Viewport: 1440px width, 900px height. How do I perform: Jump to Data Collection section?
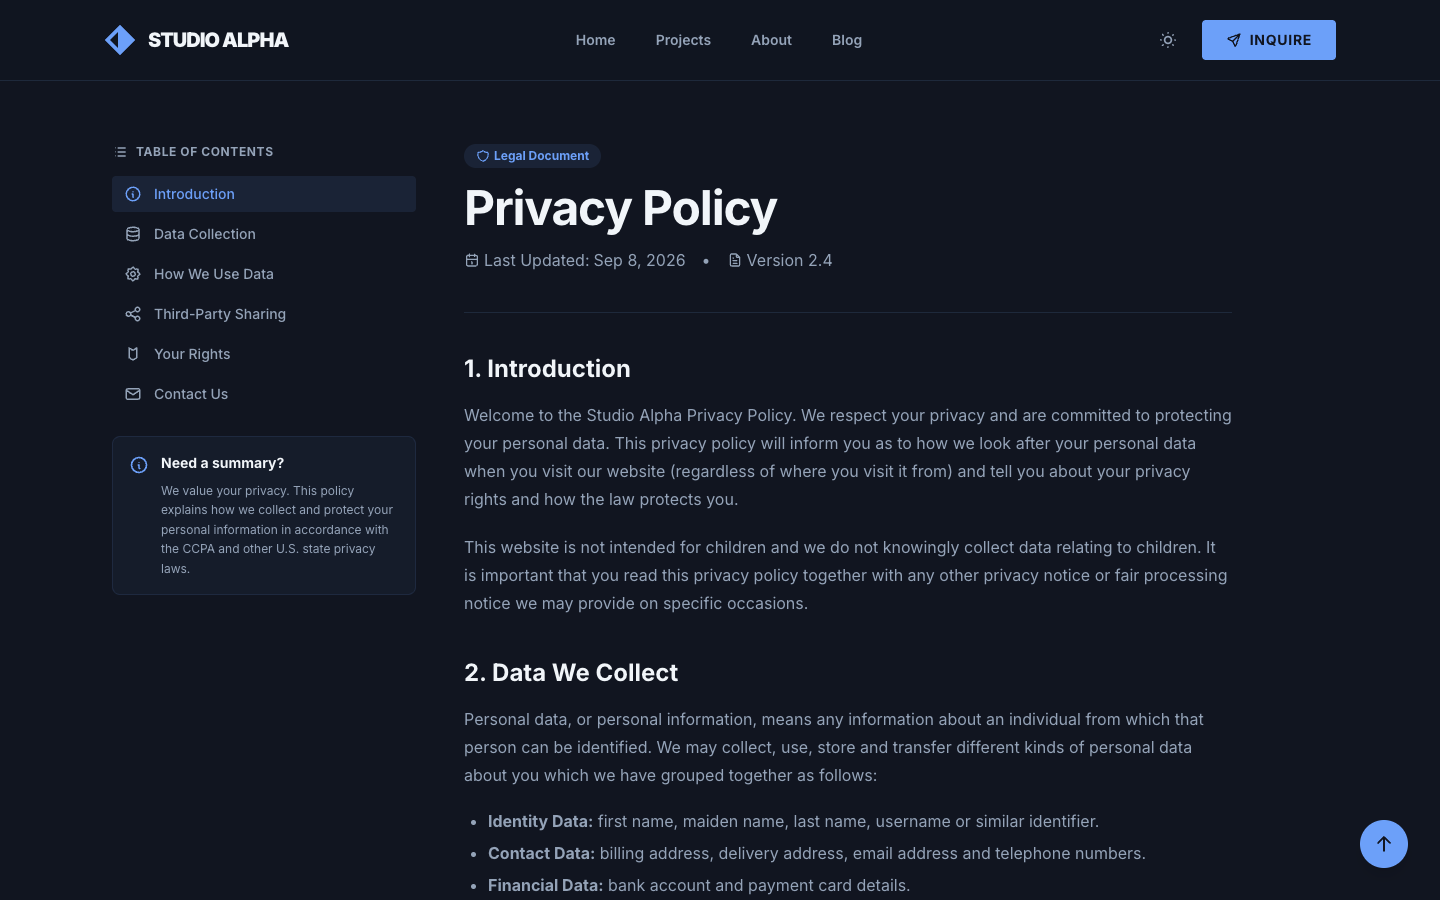[x=264, y=234]
